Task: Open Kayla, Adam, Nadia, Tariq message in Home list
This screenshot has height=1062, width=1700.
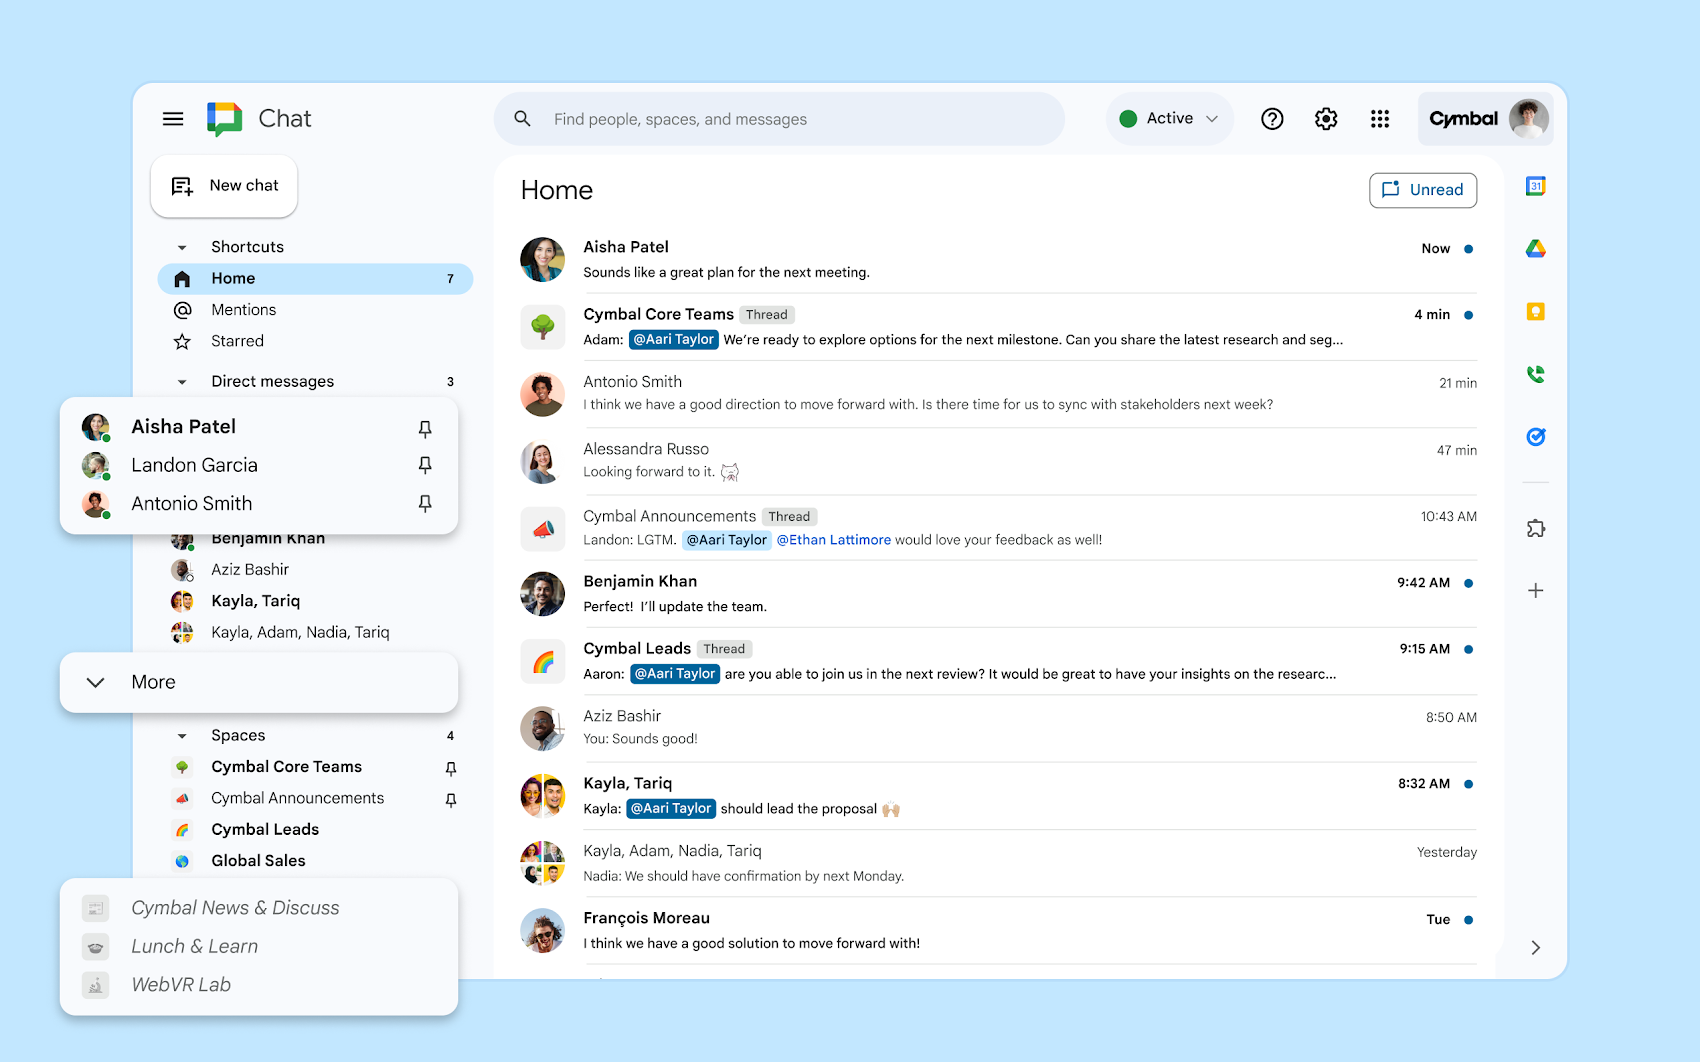Action: pyautogui.click(x=999, y=863)
